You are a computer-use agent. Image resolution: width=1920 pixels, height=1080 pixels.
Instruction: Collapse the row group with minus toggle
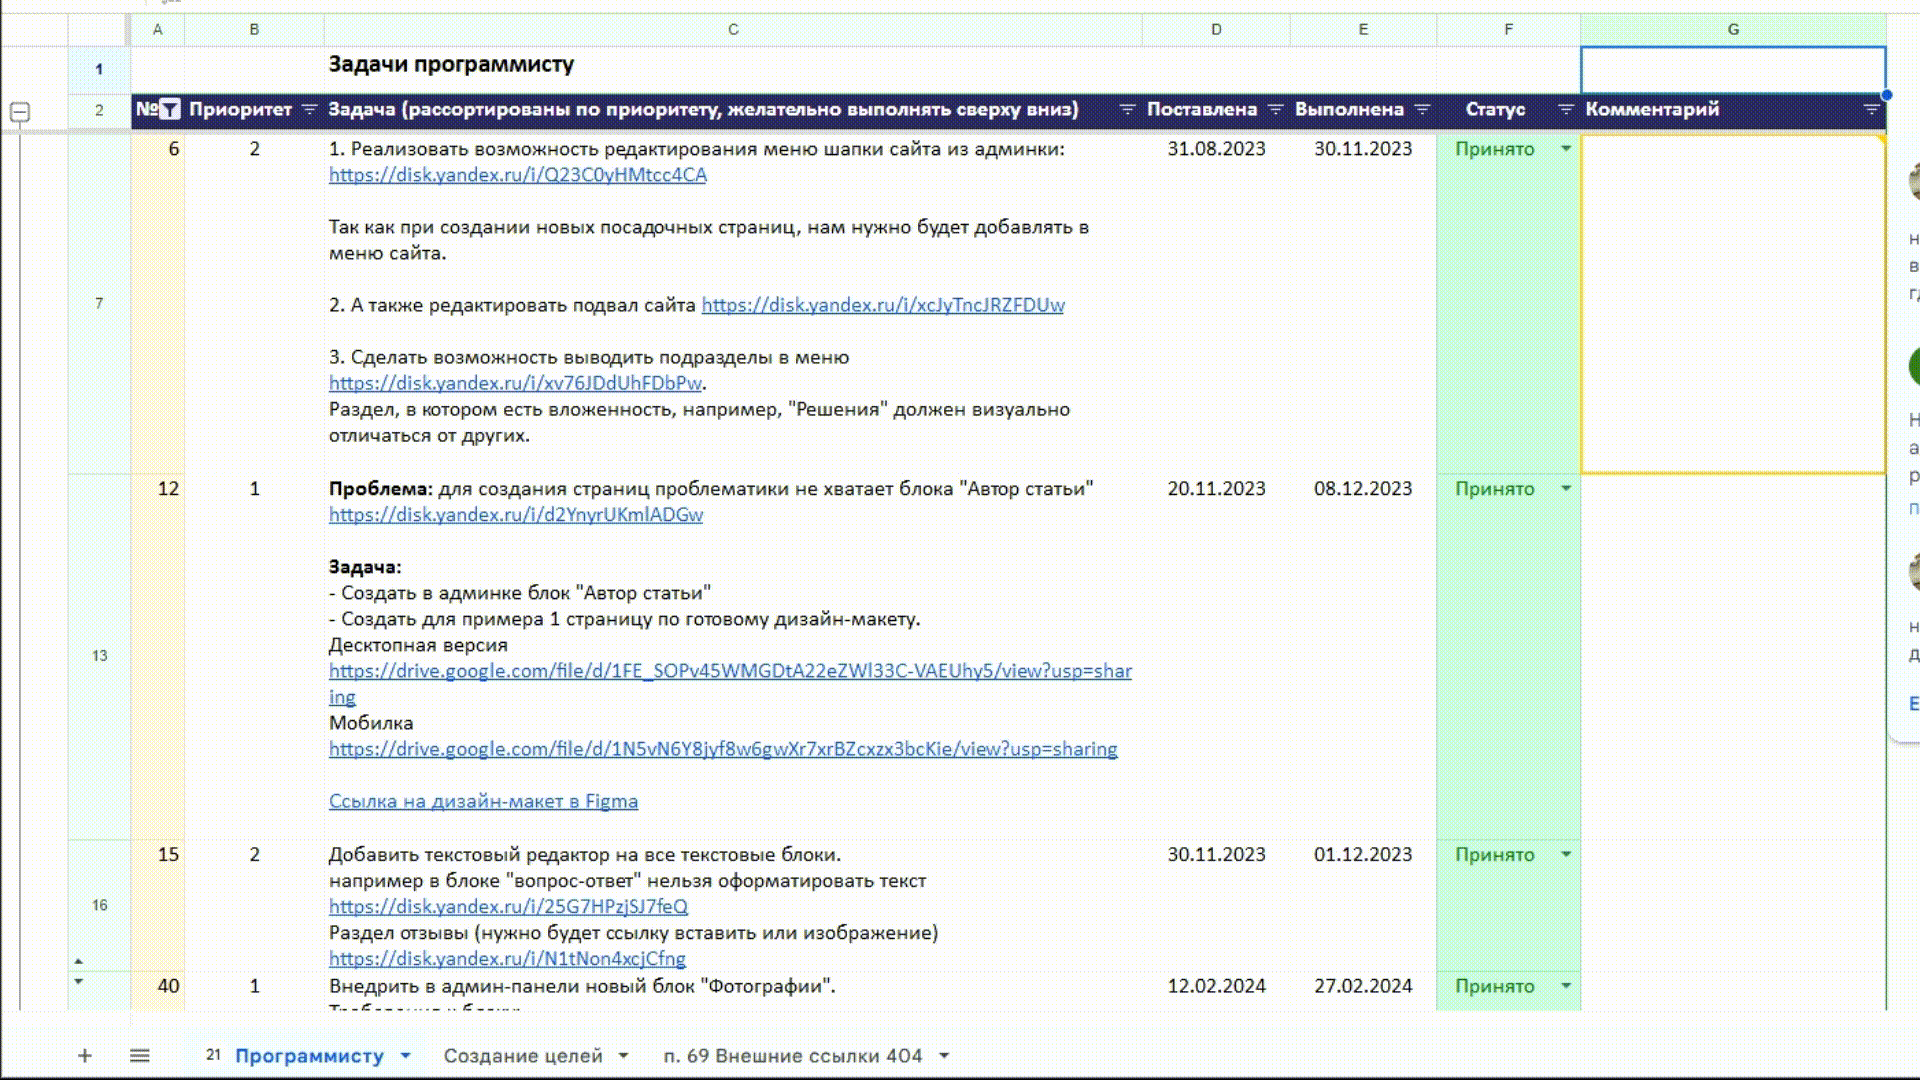pyautogui.click(x=19, y=112)
